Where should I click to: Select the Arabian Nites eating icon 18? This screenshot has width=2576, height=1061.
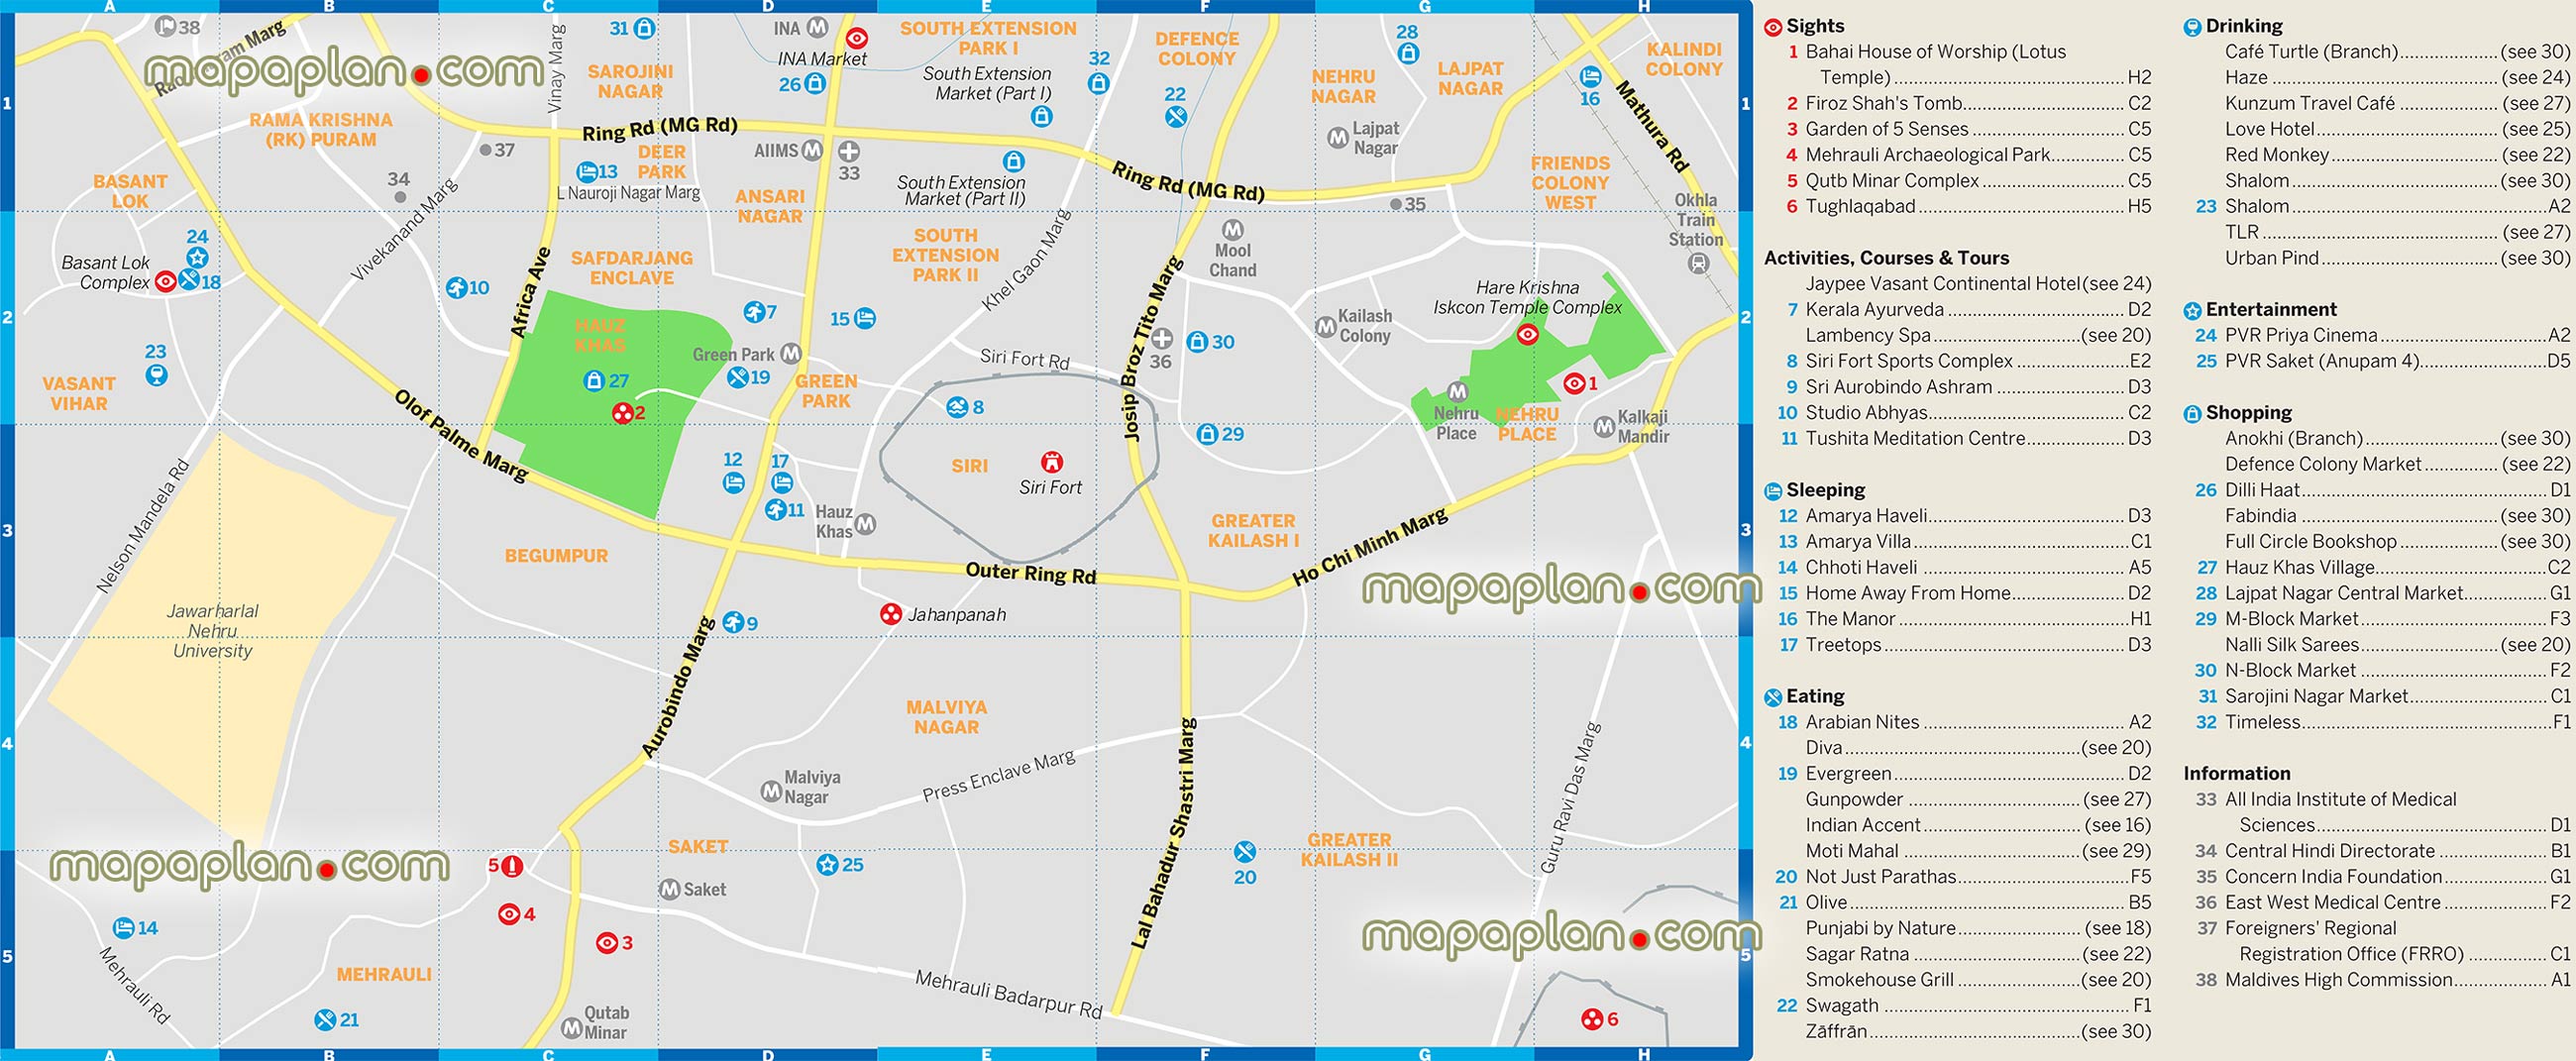point(189,280)
